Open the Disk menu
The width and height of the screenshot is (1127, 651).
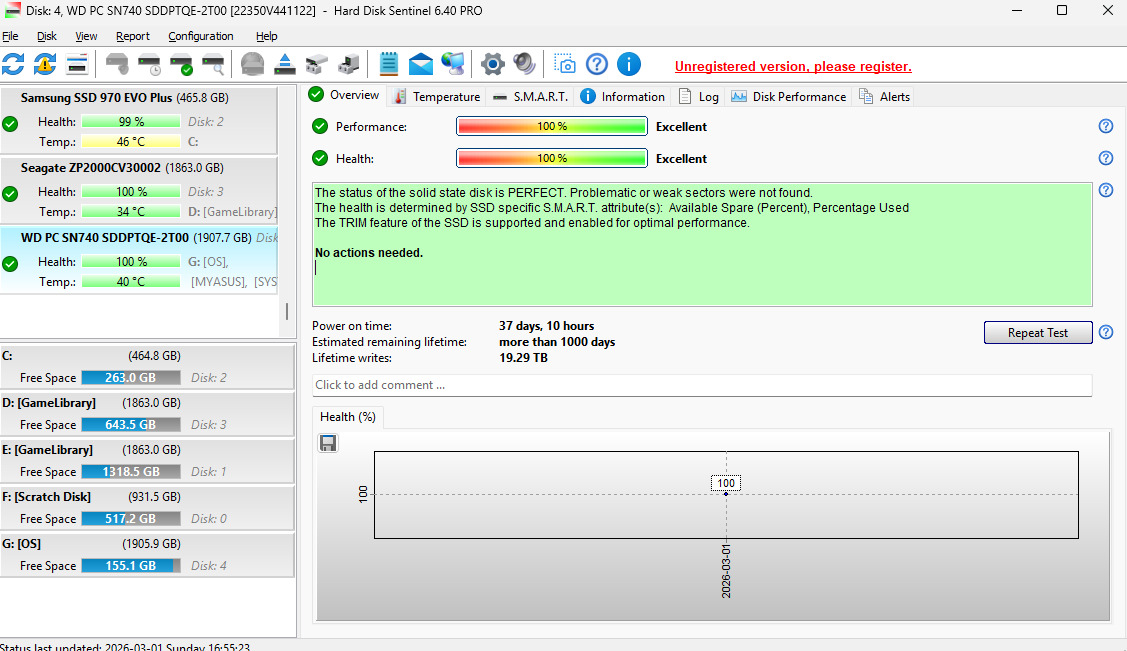47,36
